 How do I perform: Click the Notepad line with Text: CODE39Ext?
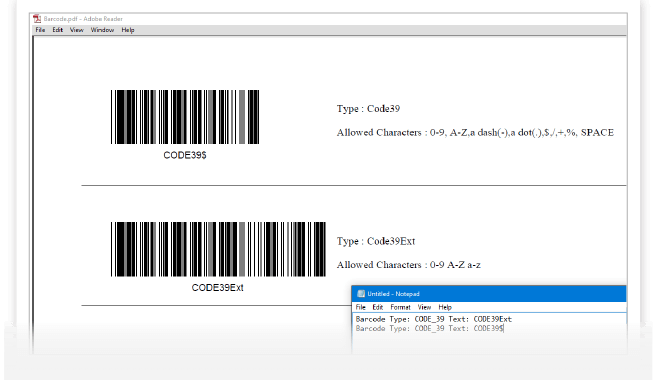point(434,319)
